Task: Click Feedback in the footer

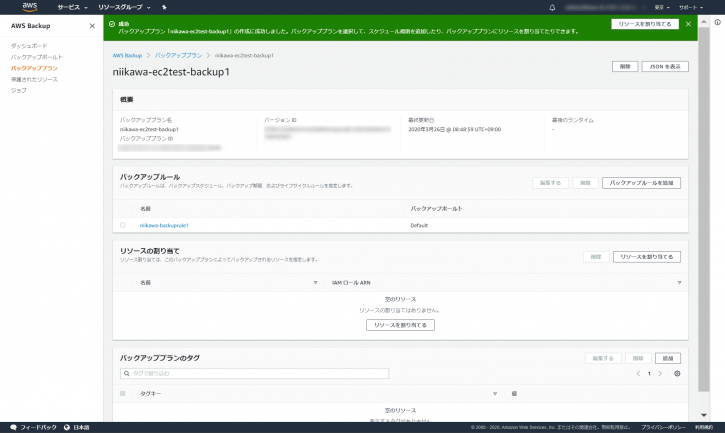Action: (33, 427)
